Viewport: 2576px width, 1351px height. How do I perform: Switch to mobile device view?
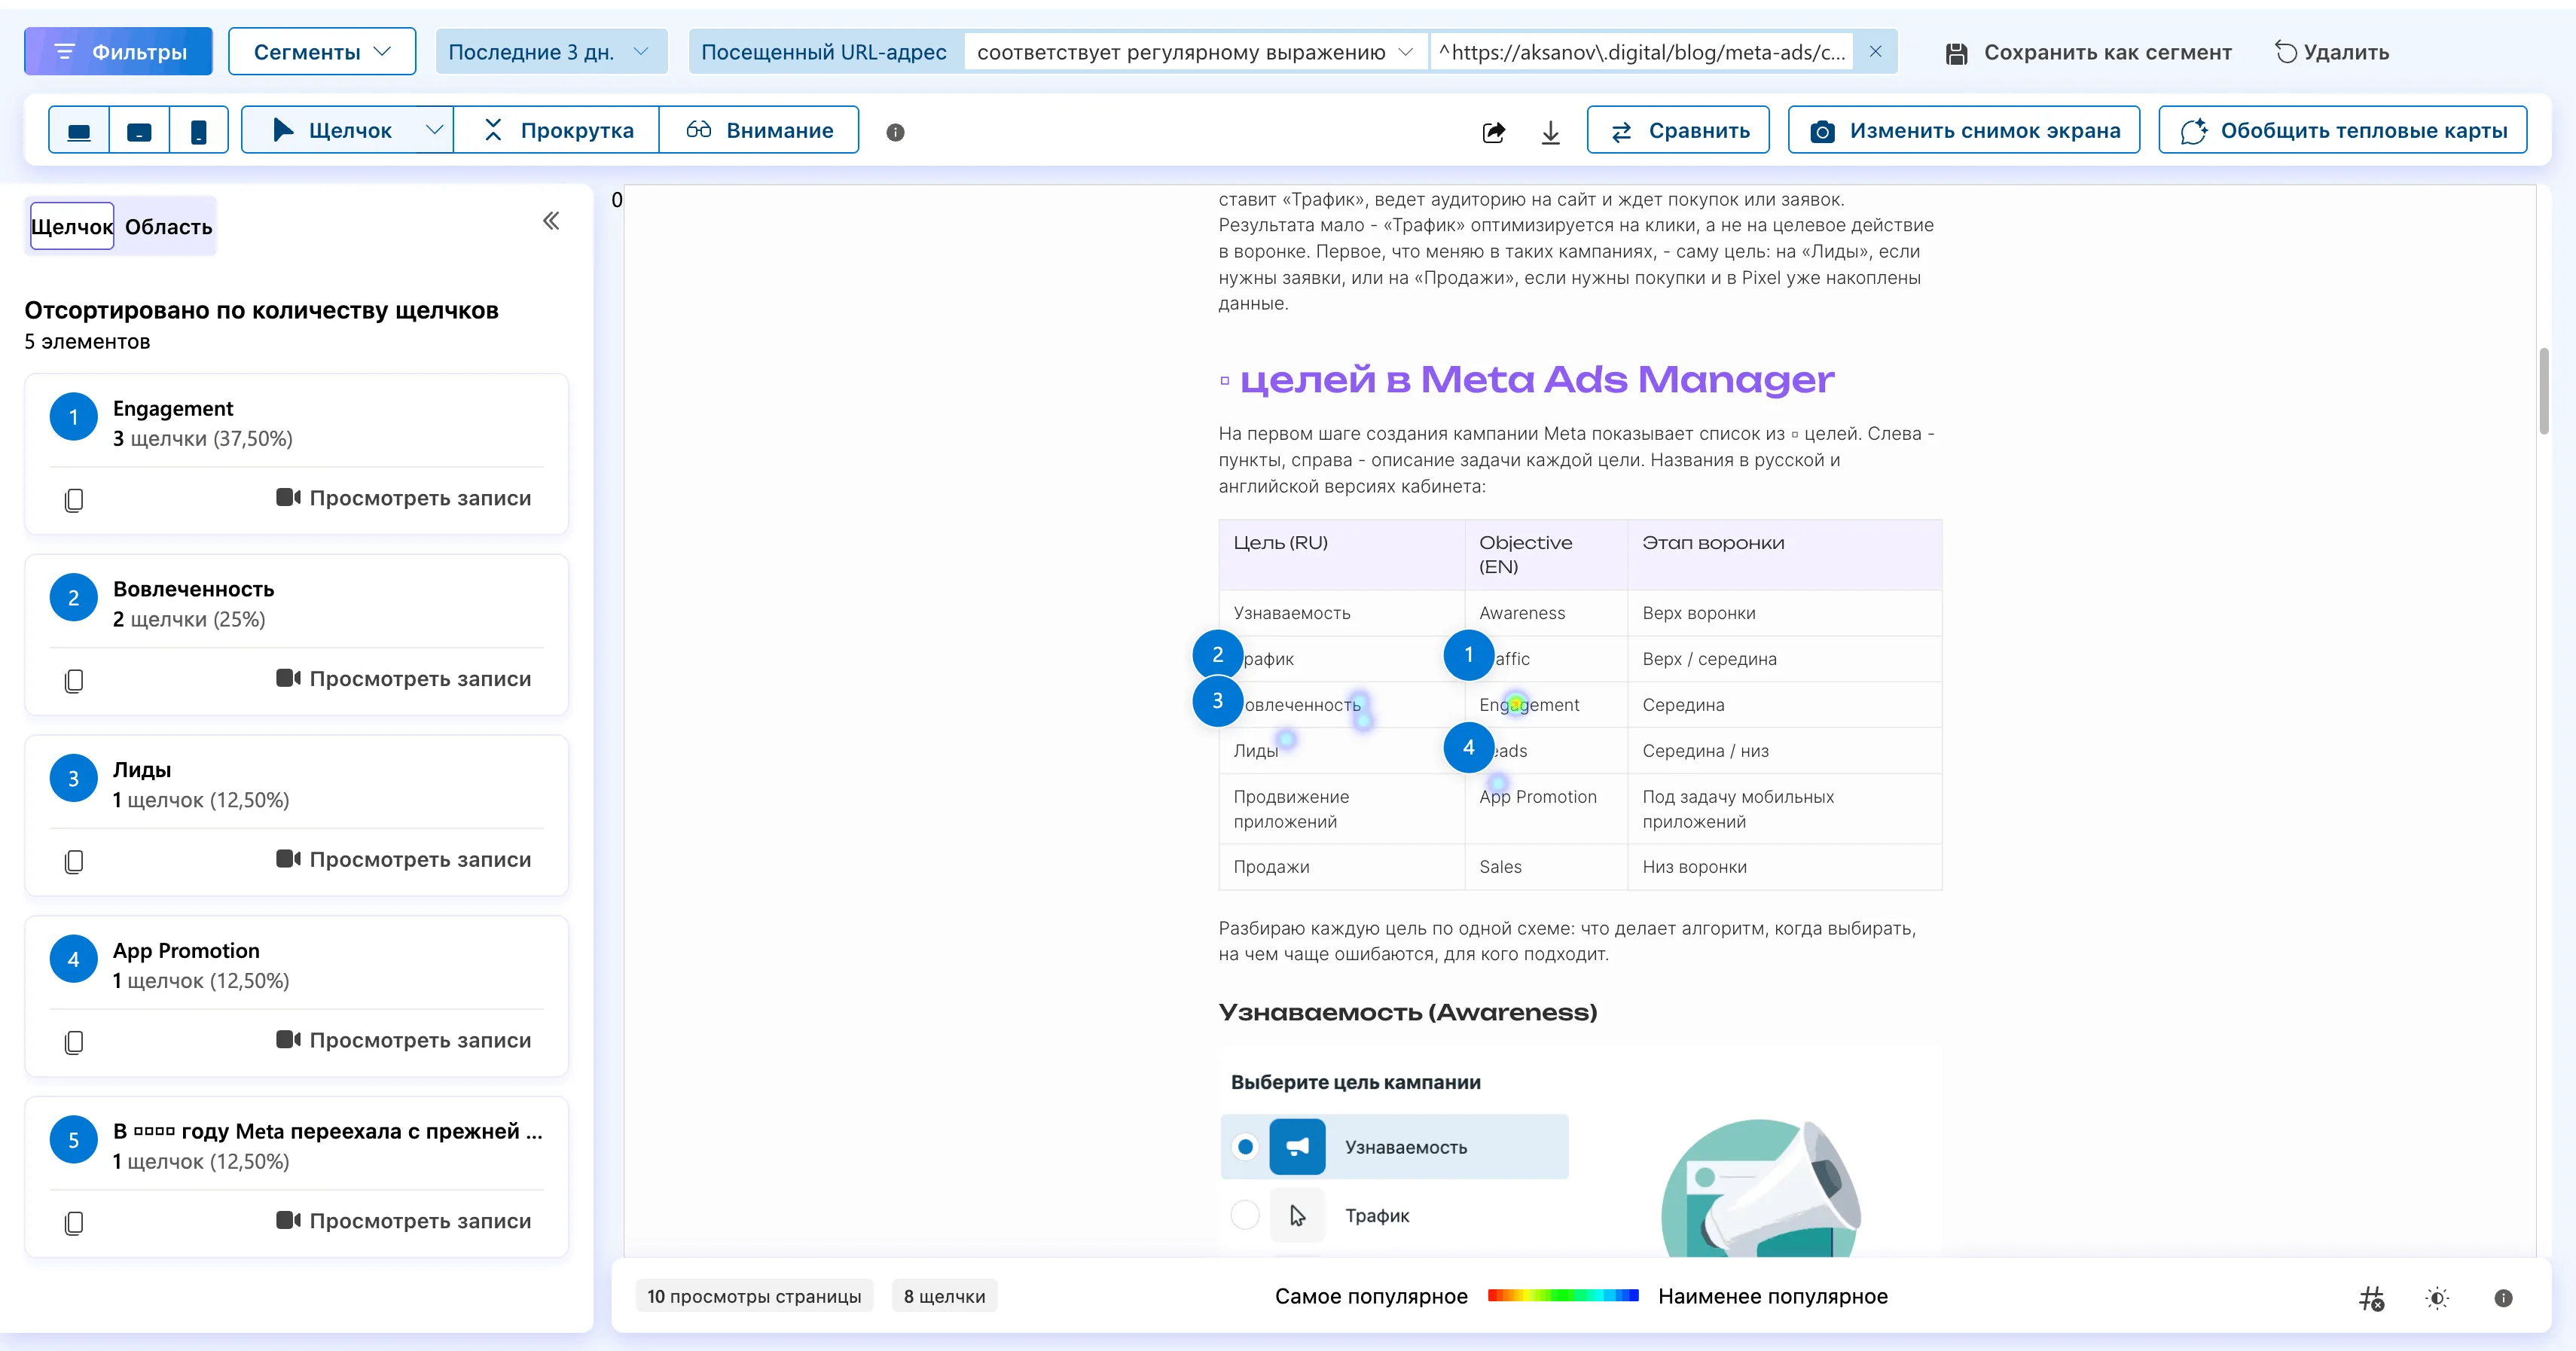click(199, 130)
